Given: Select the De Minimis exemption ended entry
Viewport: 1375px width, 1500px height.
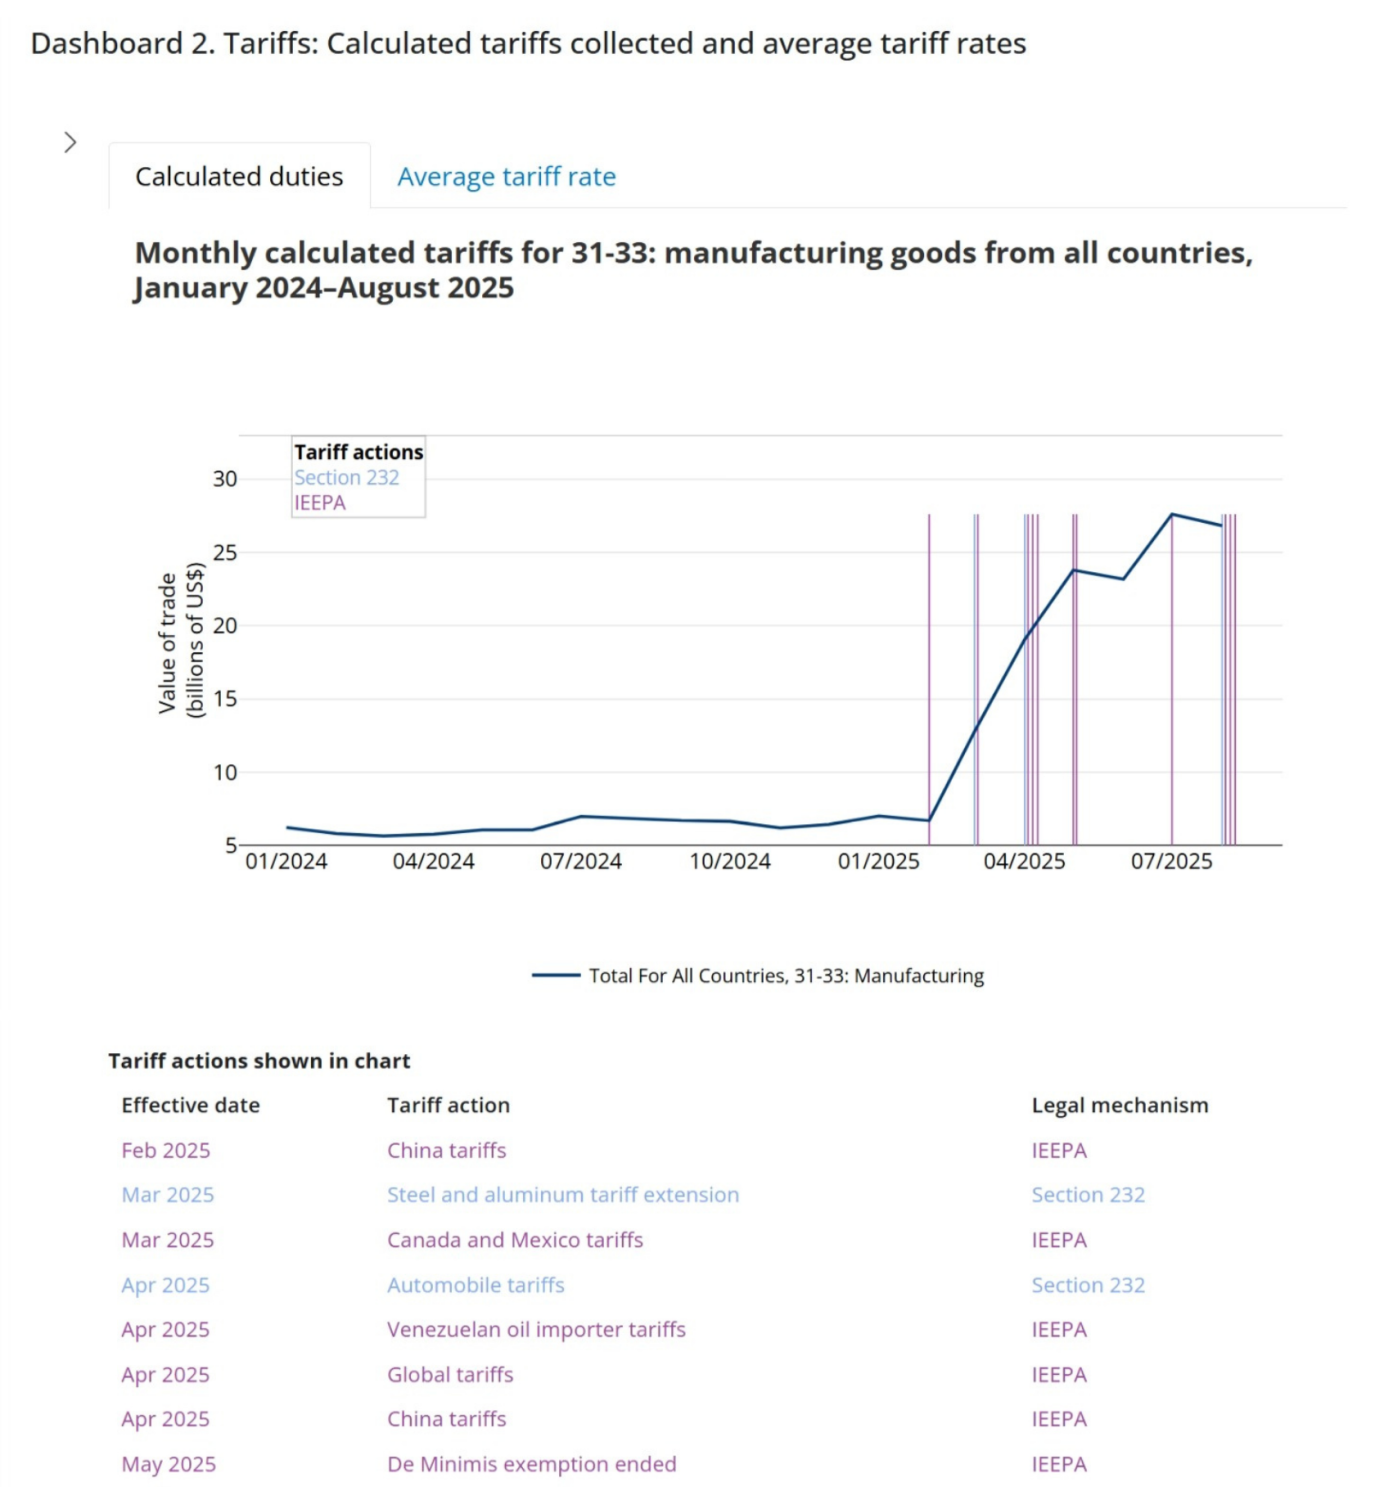Looking at the screenshot, I should tap(531, 1463).
